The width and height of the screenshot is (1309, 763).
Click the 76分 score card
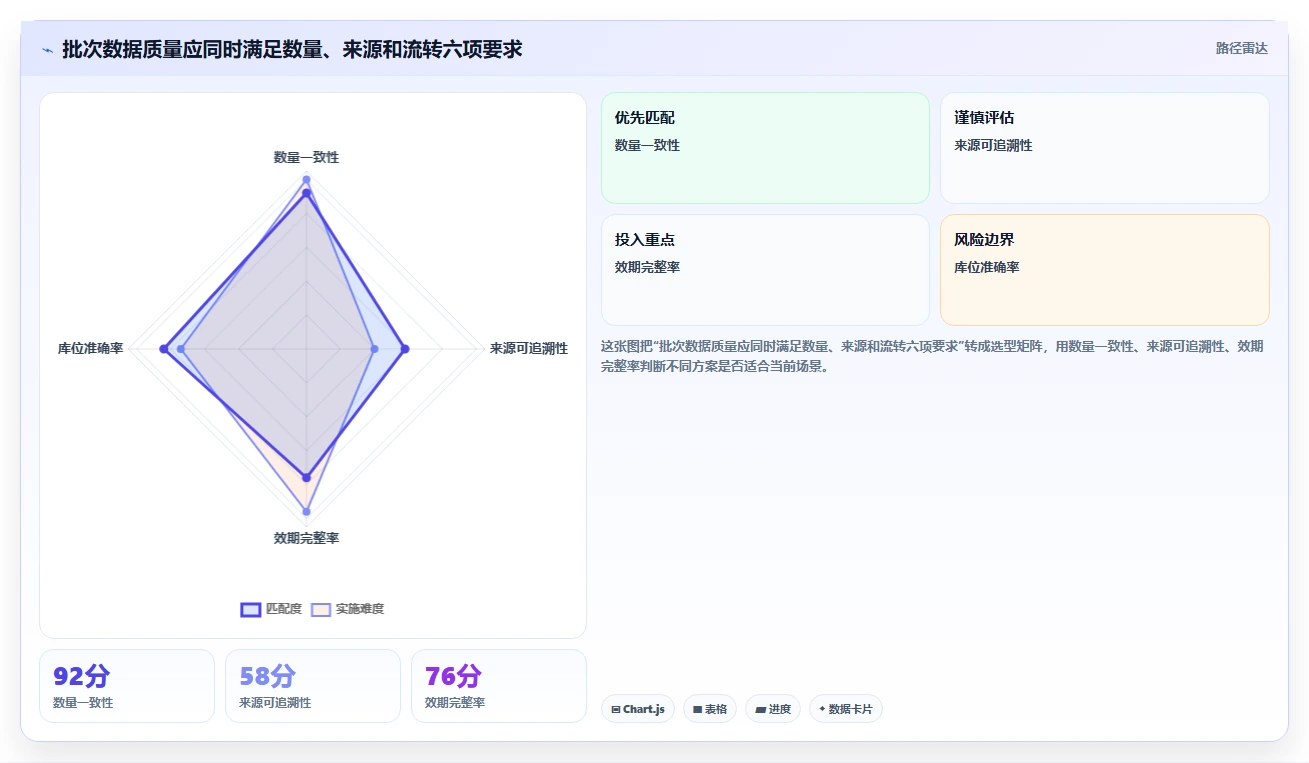[499, 686]
